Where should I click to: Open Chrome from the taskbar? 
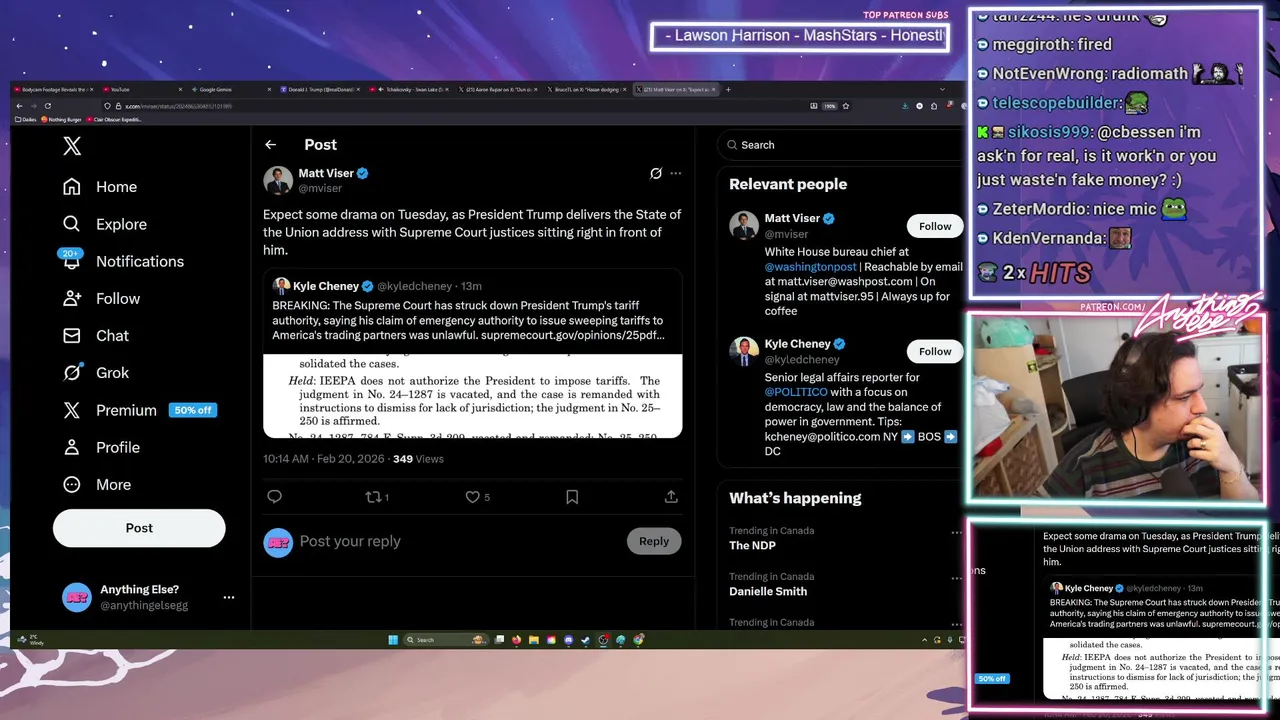click(638, 640)
